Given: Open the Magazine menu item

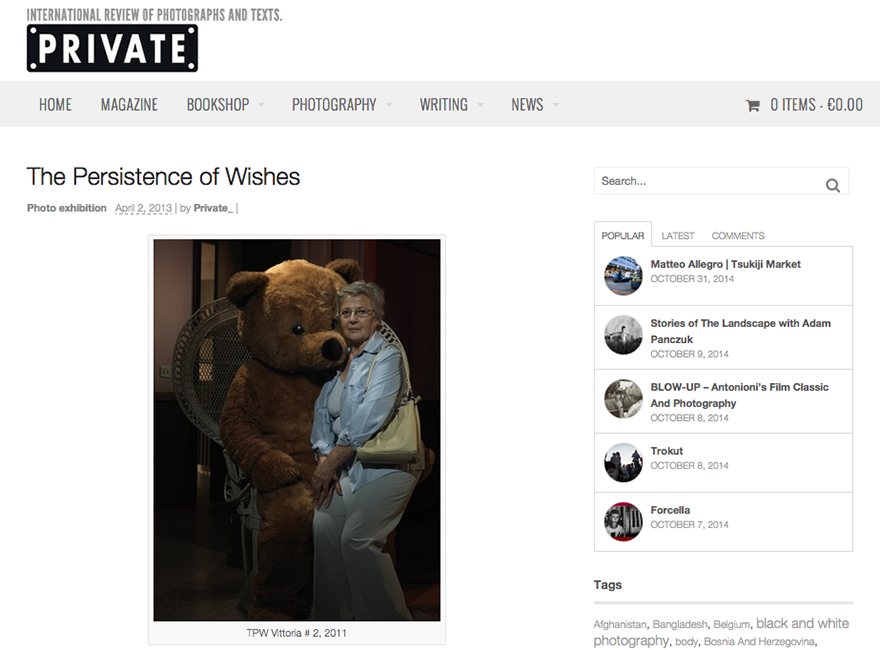Looking at the screenshot, I should point(129,105).
